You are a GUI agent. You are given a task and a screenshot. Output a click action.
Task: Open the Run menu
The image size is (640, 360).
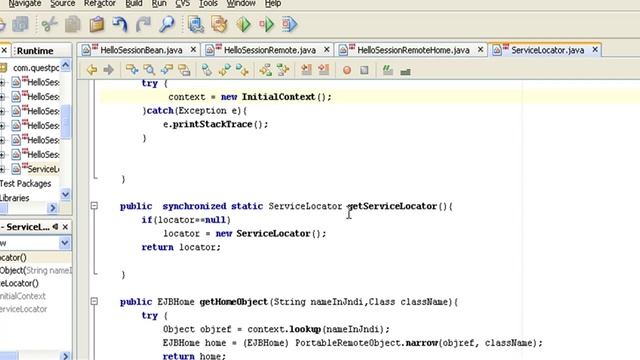pos(159,4)
